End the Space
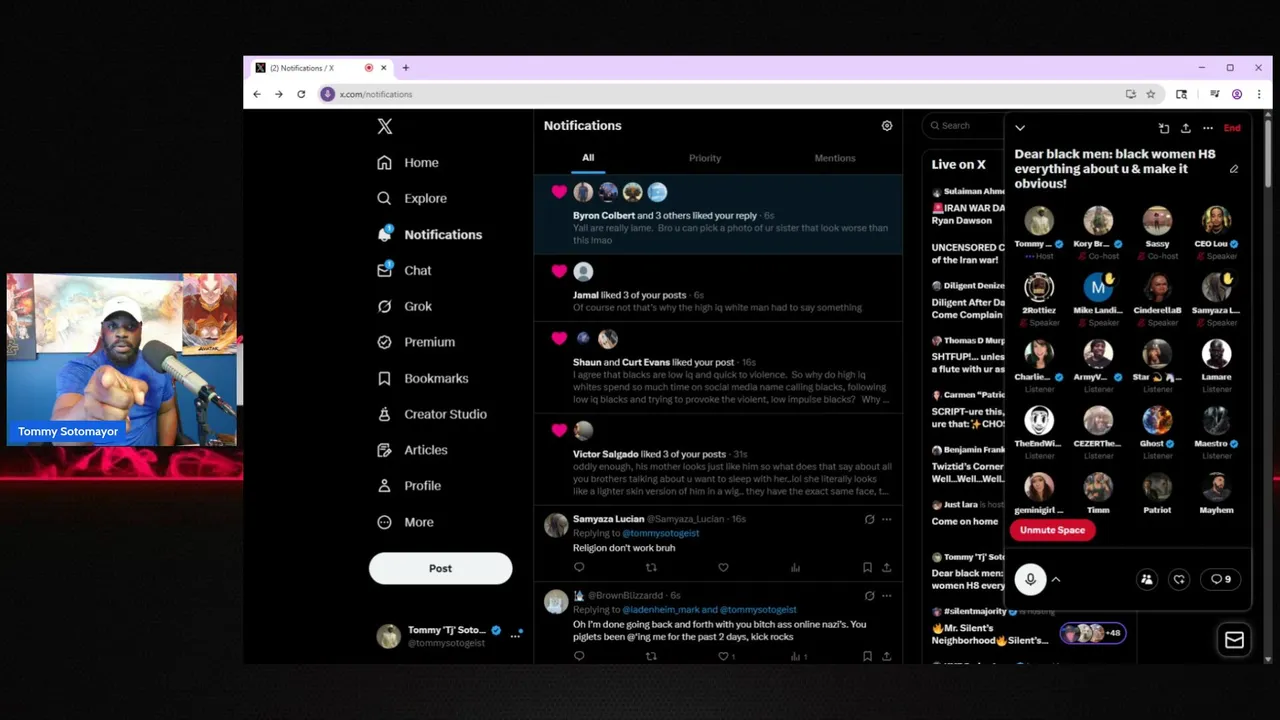Viewport: 1280px width, 720px height. pyautogui.click(x=1232, y=128)
